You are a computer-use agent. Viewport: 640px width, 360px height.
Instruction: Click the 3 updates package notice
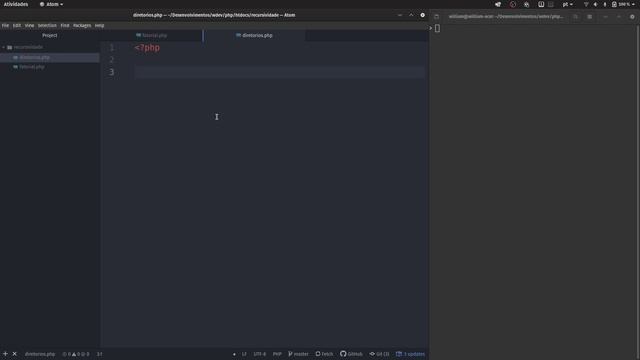click(411, 354)
